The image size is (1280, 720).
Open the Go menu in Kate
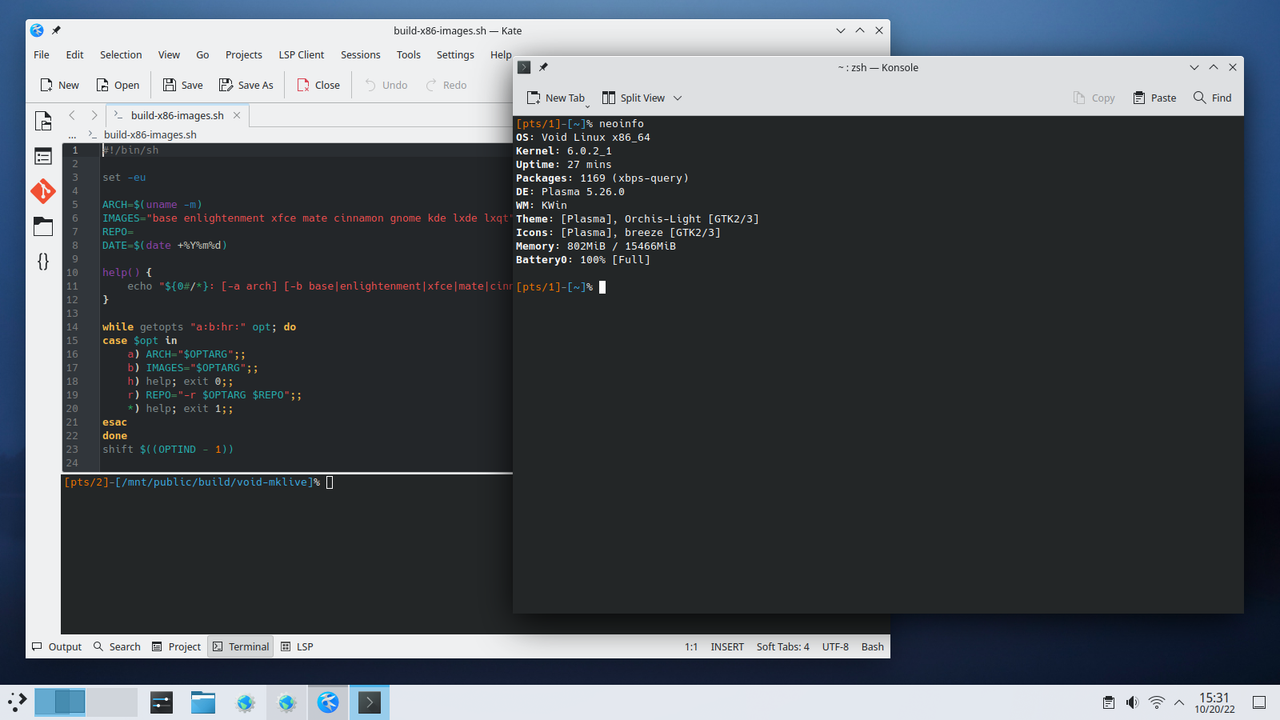click(203, 55)
